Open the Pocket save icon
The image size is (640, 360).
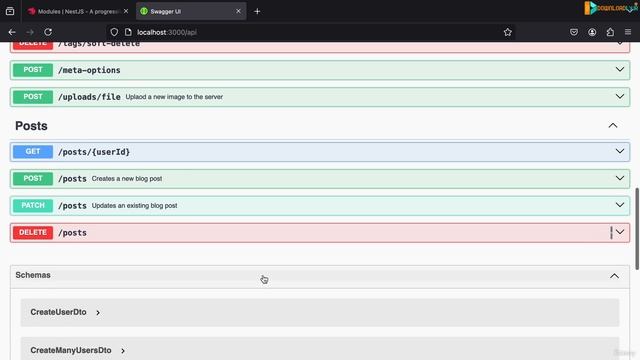click(x=574, y=32)
